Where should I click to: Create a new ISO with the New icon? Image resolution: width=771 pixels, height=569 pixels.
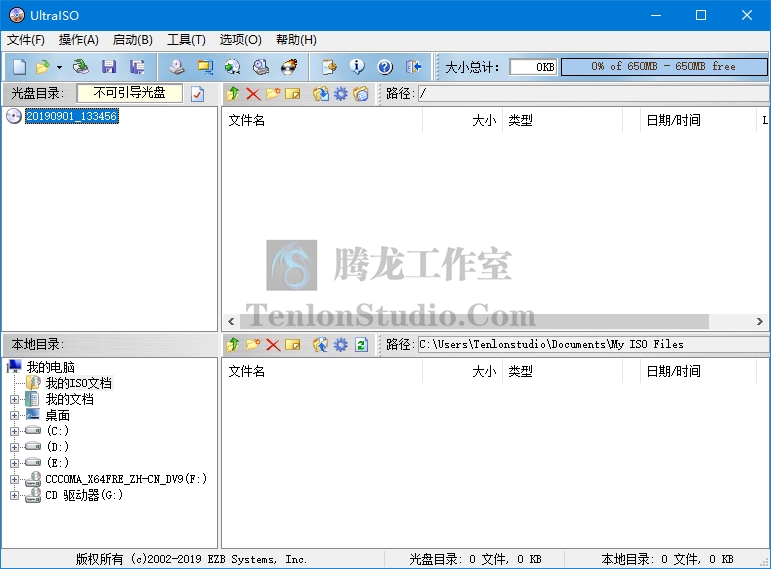tap(19, 66)
